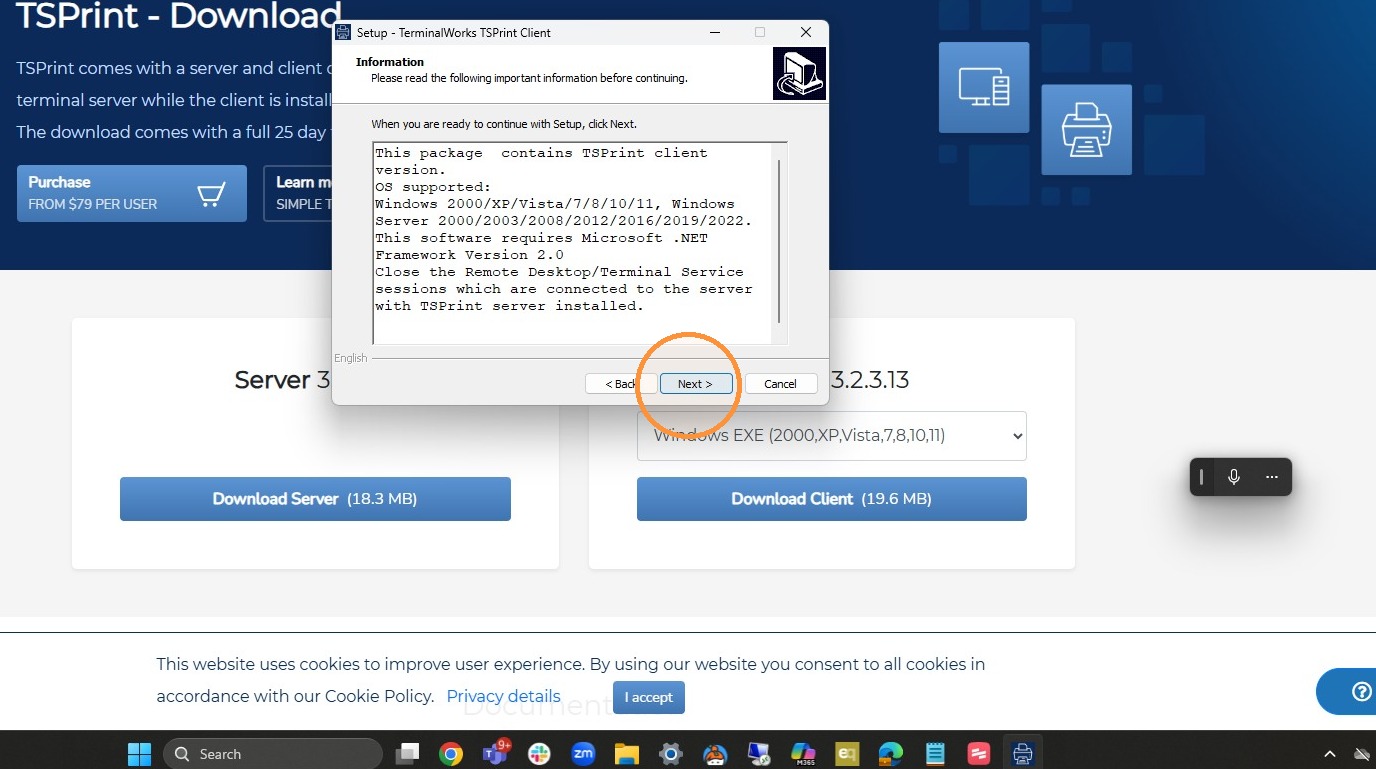The image size is (1376, 769).
Task: Click the Setup window title bar printer icon
Action: 343,33
